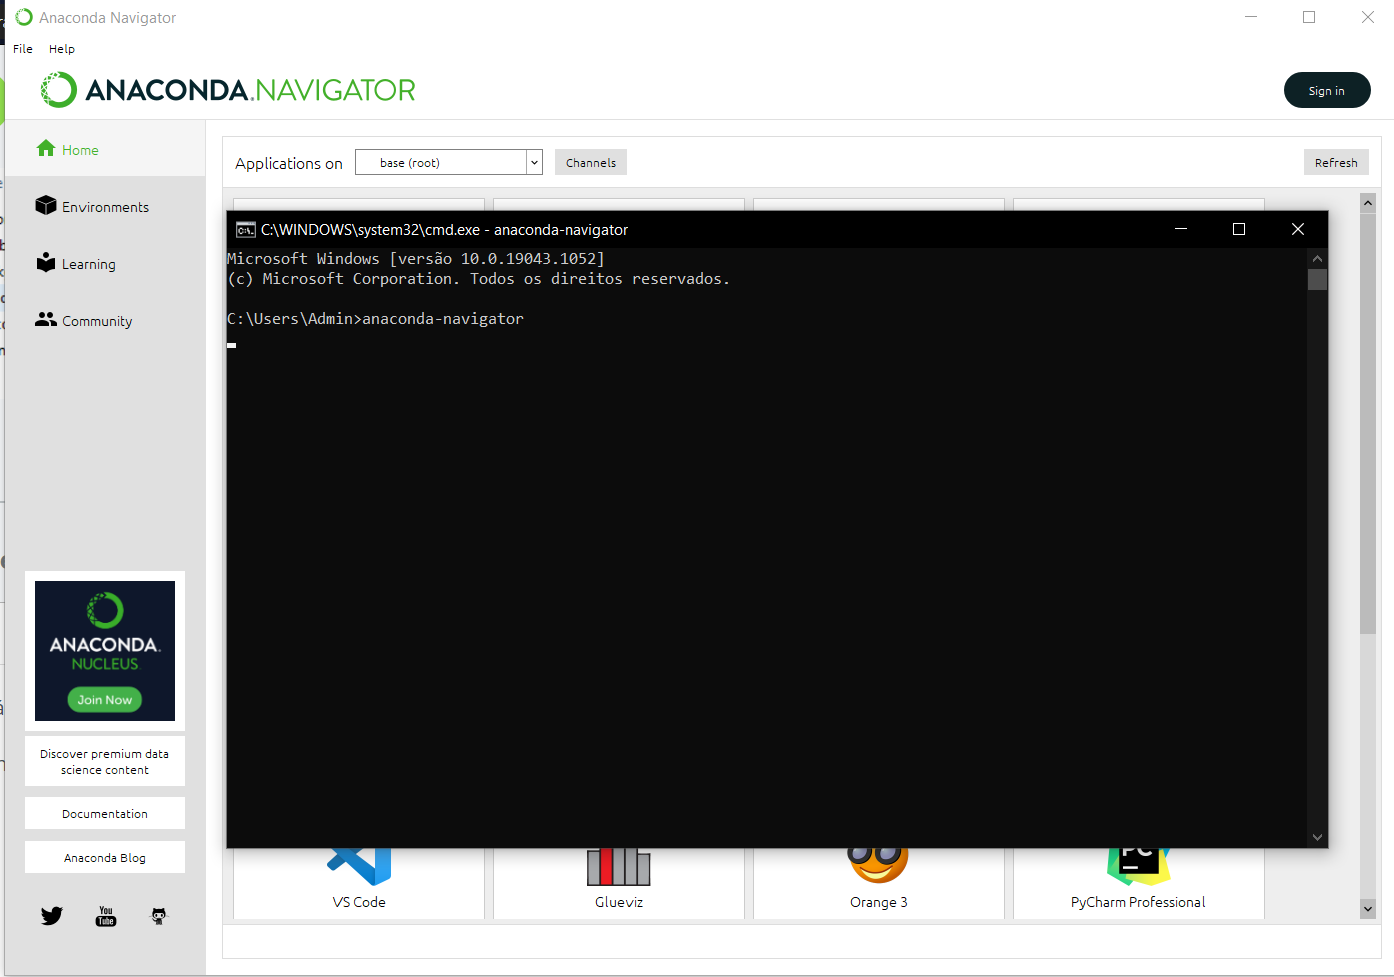The height and width of the screenshot is (977, 1394).
Task: Open Anaconda YouTube channel icon
Action: [106, 916]
